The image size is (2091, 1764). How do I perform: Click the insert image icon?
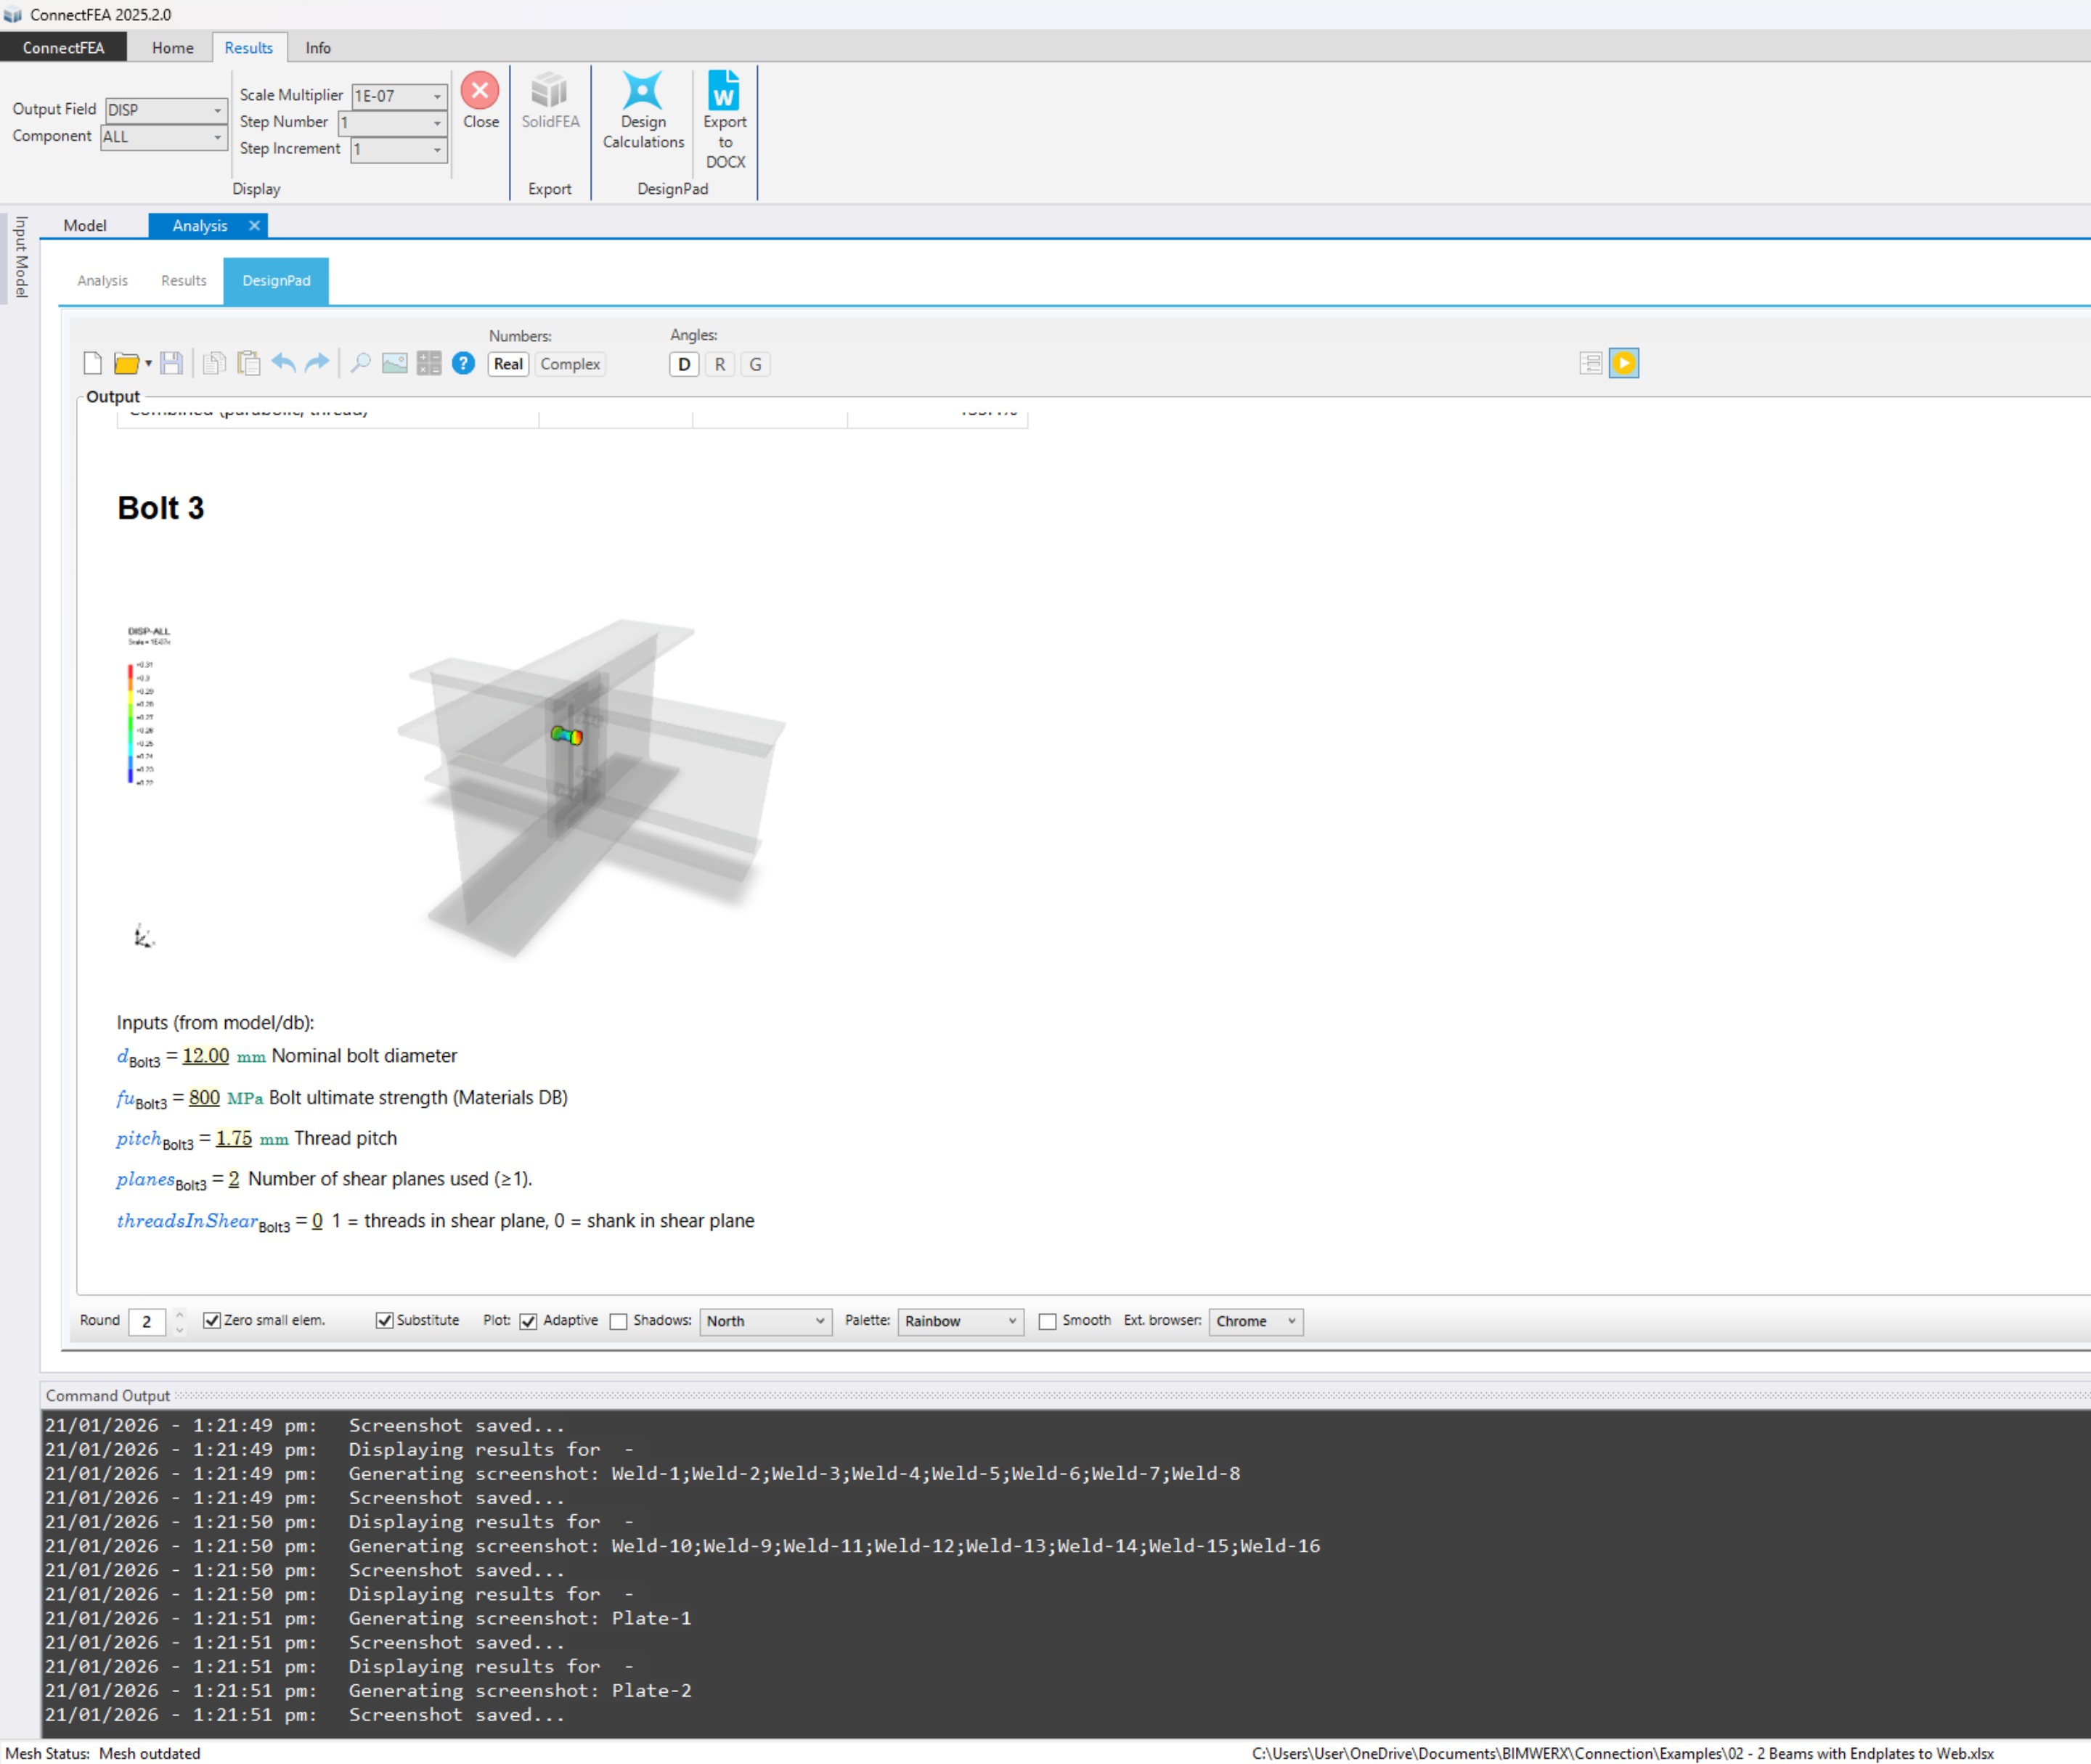[395, 363]
